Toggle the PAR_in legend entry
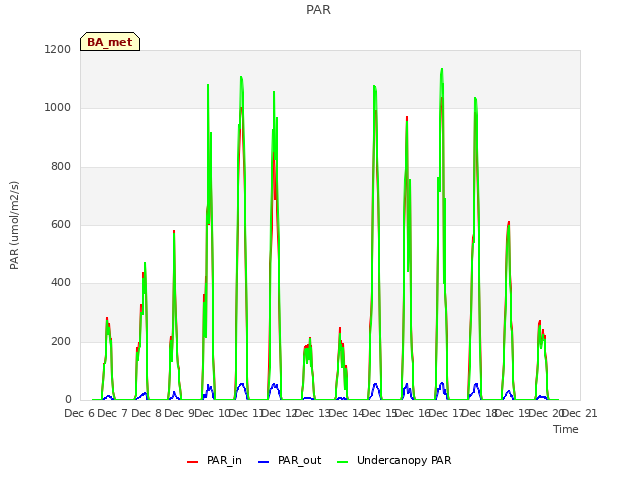The width and height of the screenshot is (640, 480). coord(214,460)
